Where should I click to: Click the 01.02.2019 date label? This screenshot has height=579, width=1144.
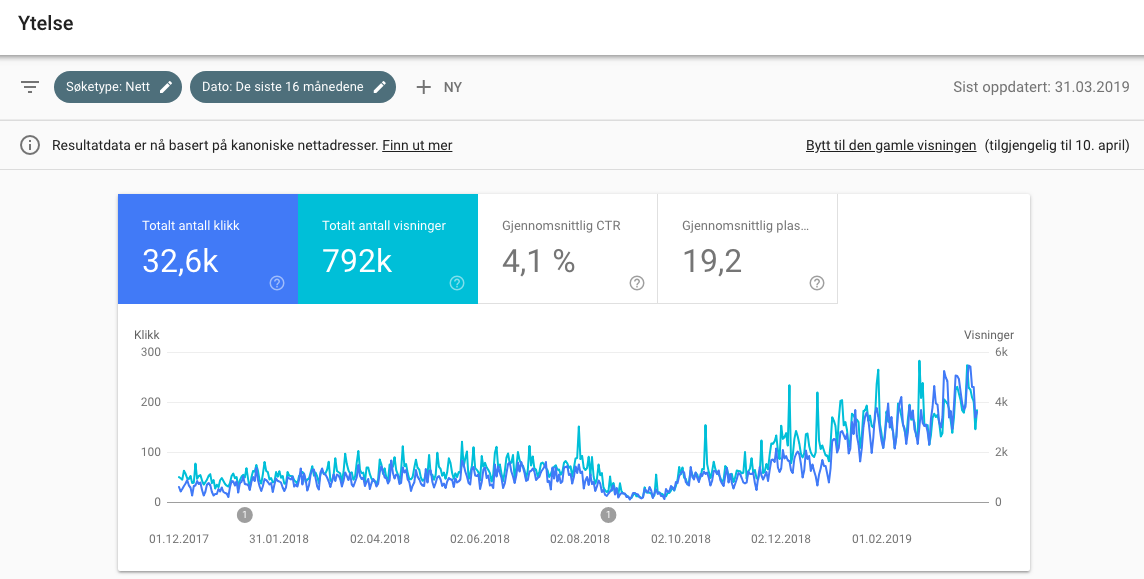881,539
